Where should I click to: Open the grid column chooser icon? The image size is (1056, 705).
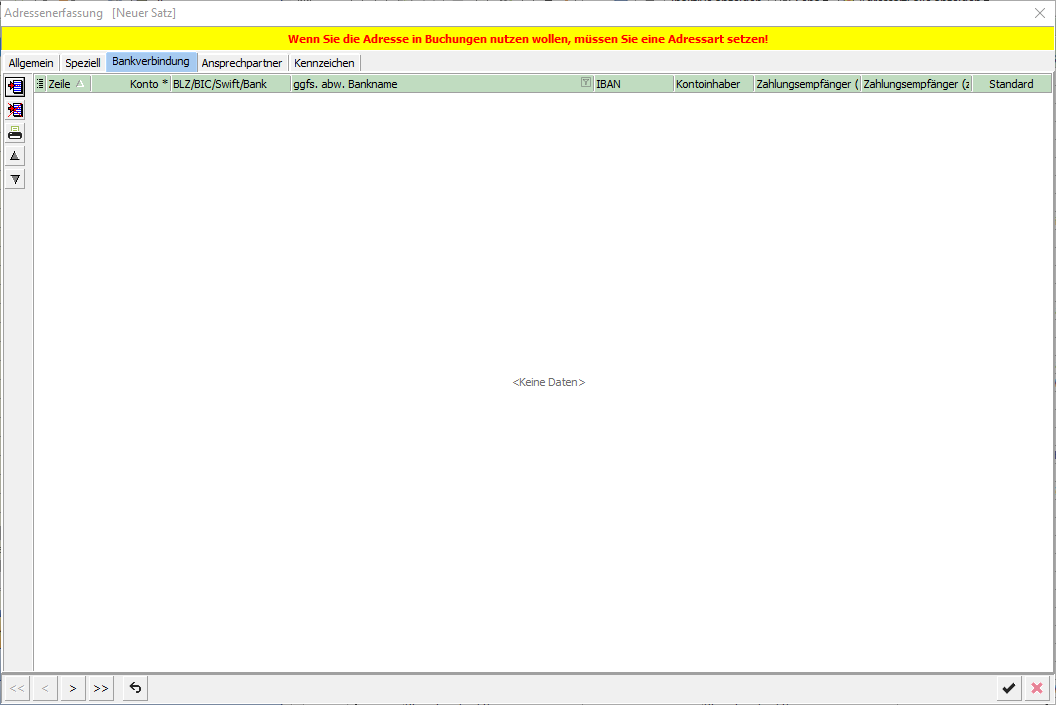tap(40, 84)
